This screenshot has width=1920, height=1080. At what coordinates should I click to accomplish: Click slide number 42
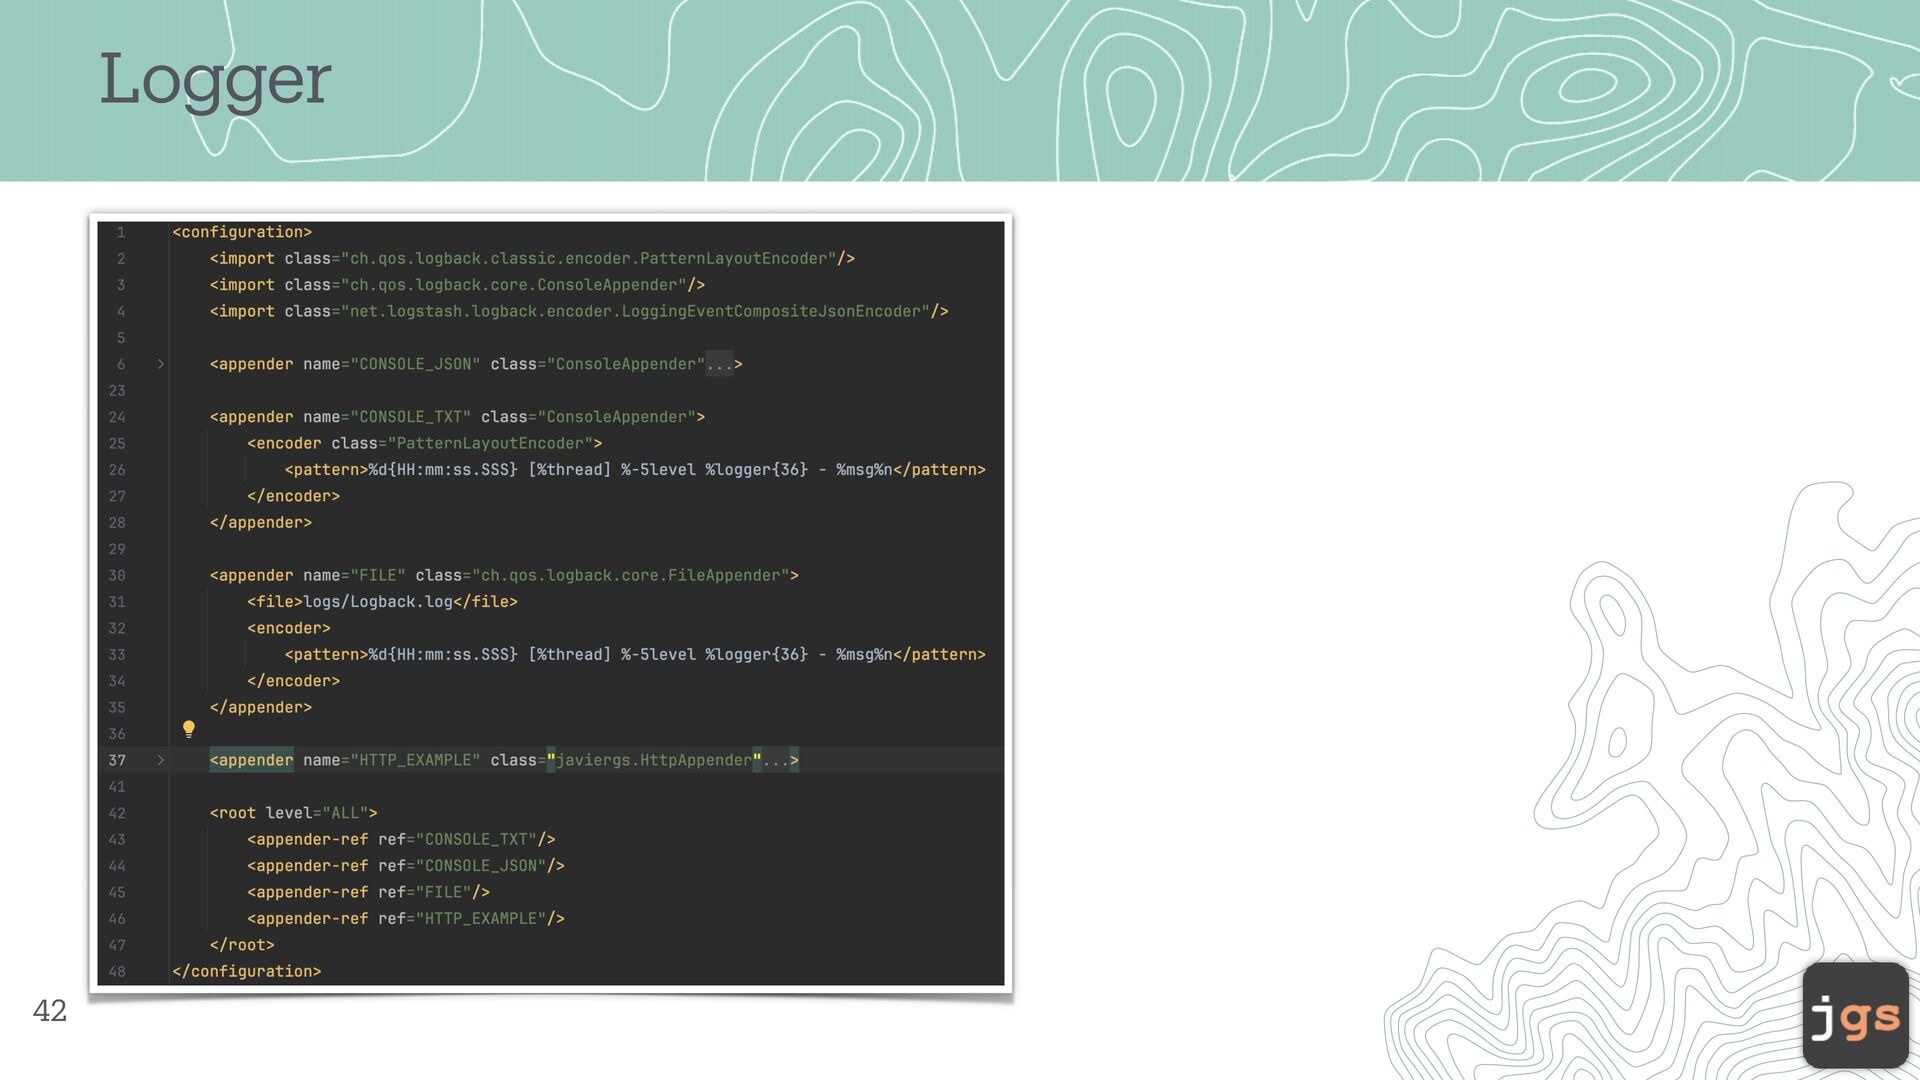[50, 1010]
